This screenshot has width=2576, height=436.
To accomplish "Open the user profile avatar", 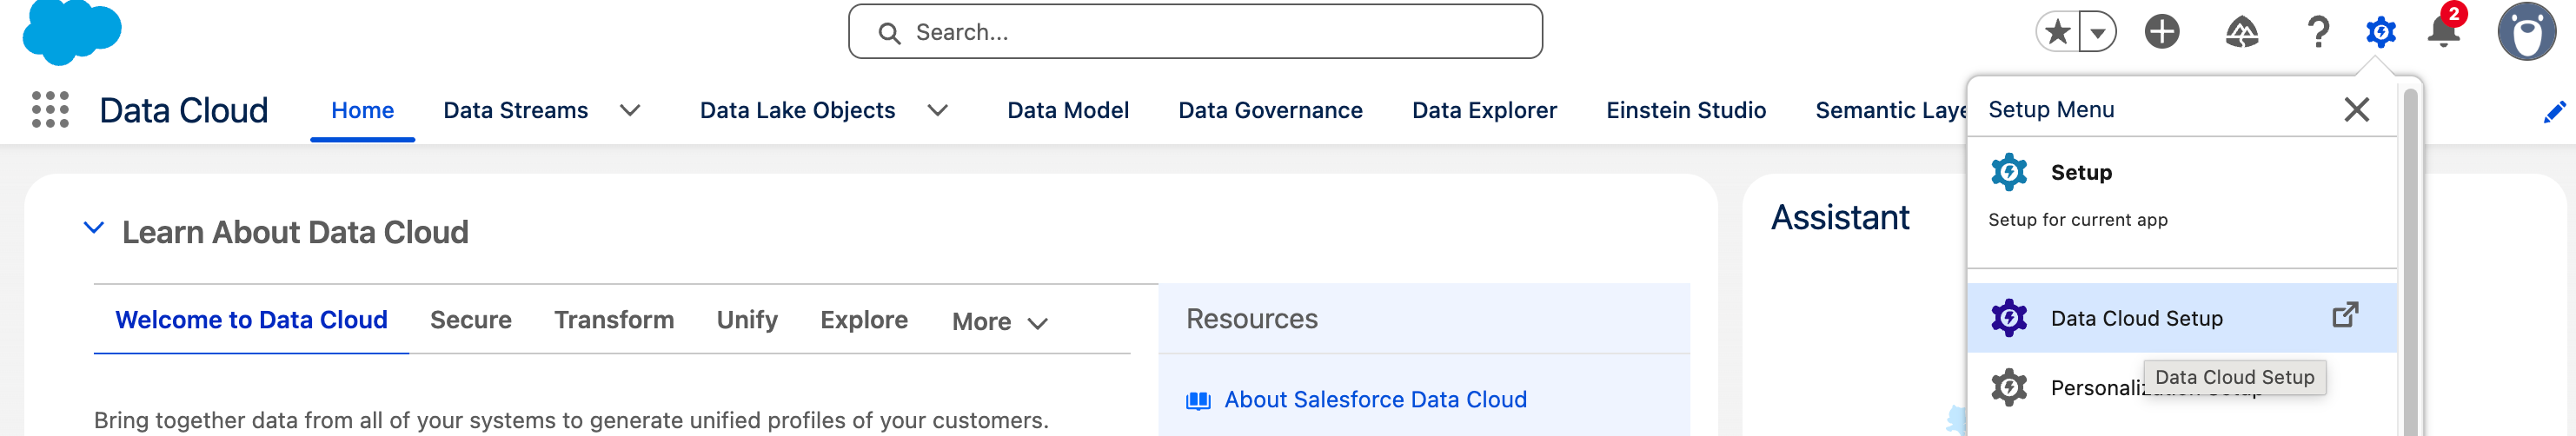I will tap(2527, 31).
